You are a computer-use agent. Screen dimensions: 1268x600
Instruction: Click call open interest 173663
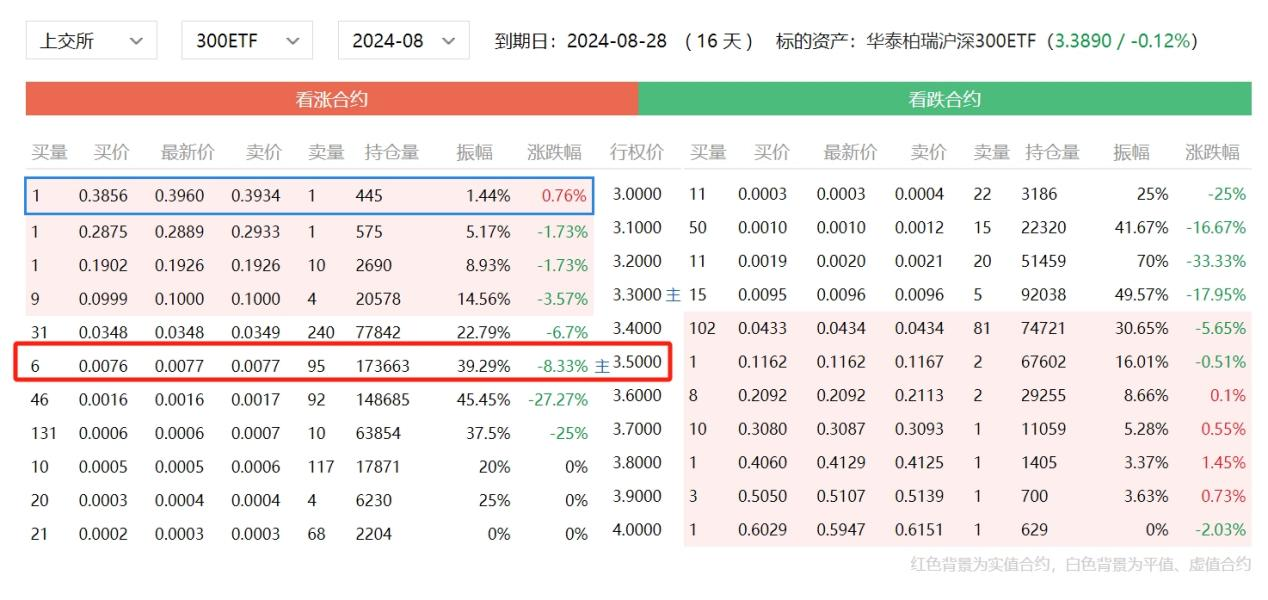[x=383, y=366]
